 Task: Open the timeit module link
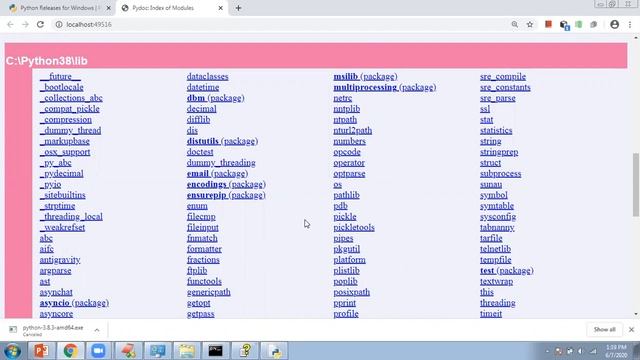pyautogui.click(x=491, y=314)
